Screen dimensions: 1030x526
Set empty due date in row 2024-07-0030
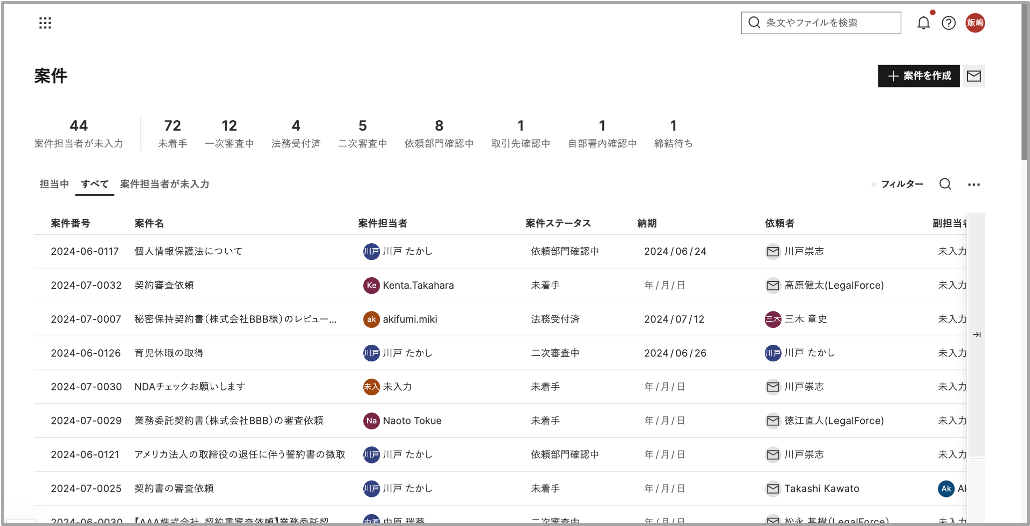pyautogui.click(x=665, y=387)
